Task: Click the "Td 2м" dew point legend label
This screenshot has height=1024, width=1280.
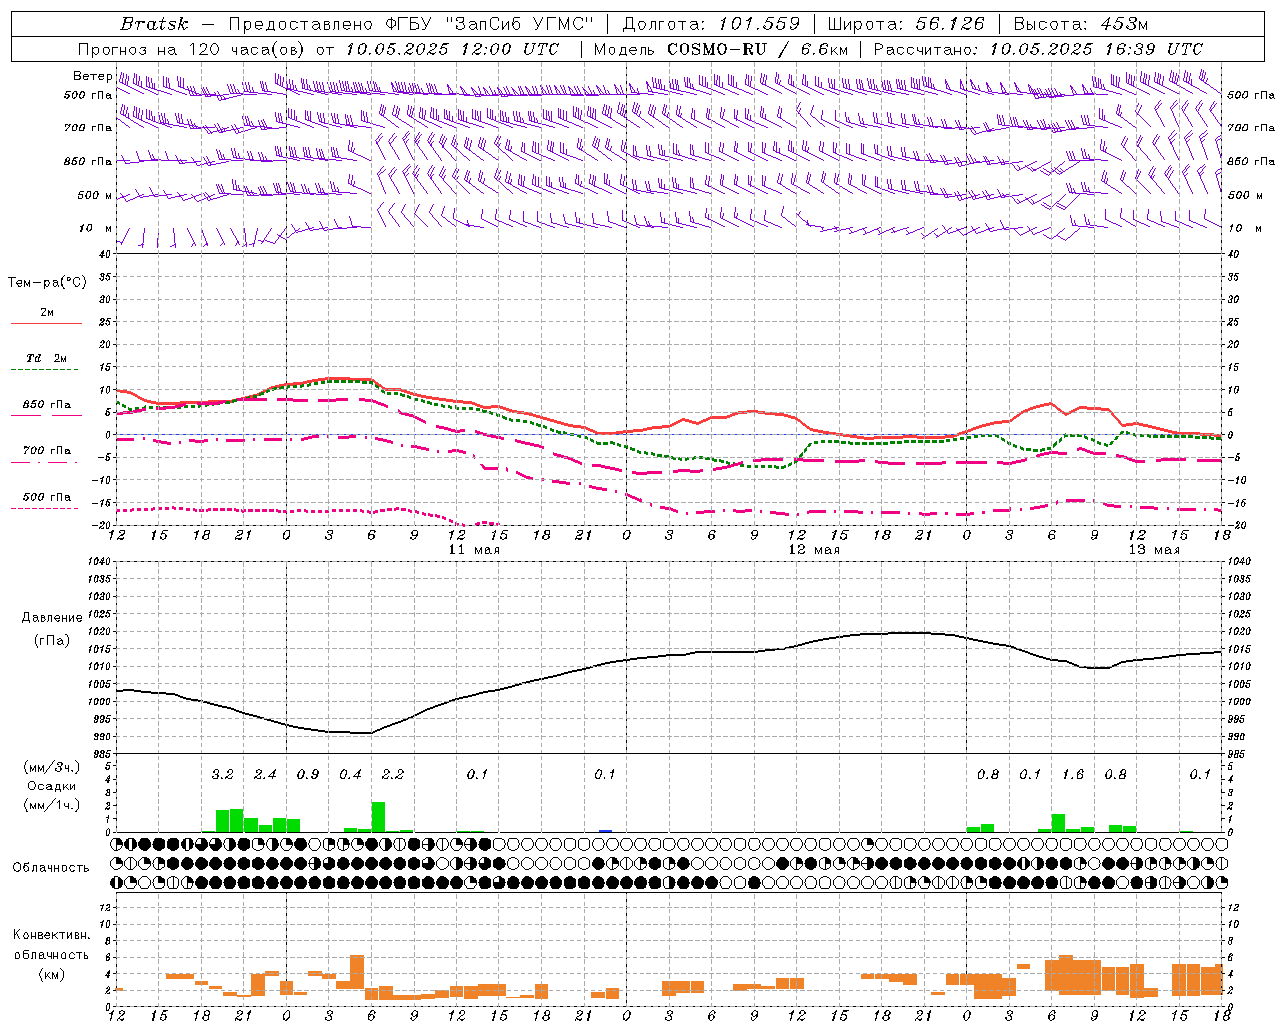Action: pos(46,358)
